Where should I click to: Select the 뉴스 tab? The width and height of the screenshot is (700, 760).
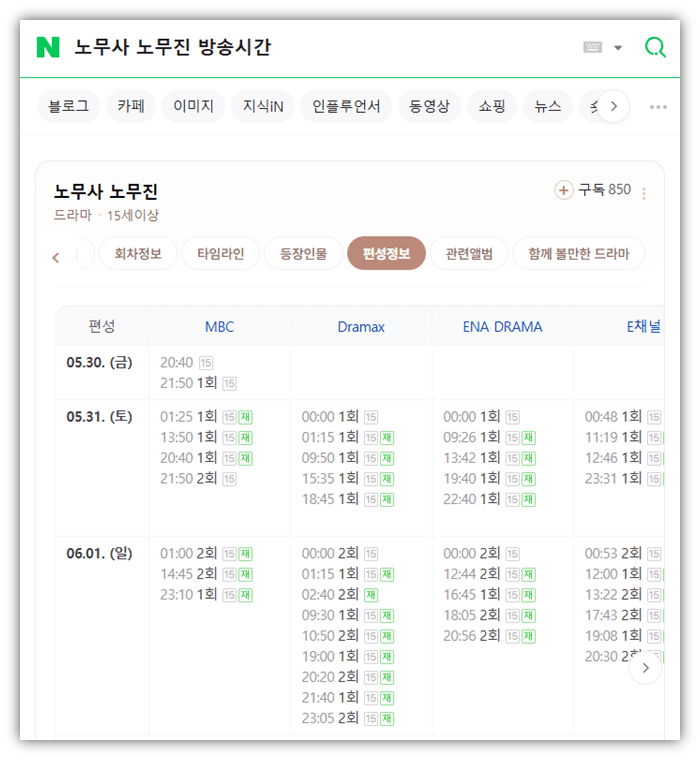[548, 106]
